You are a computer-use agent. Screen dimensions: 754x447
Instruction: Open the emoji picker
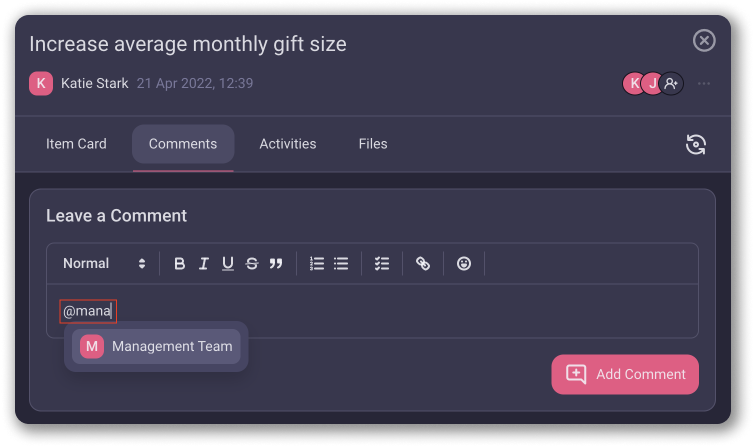(x=464, y=264)
